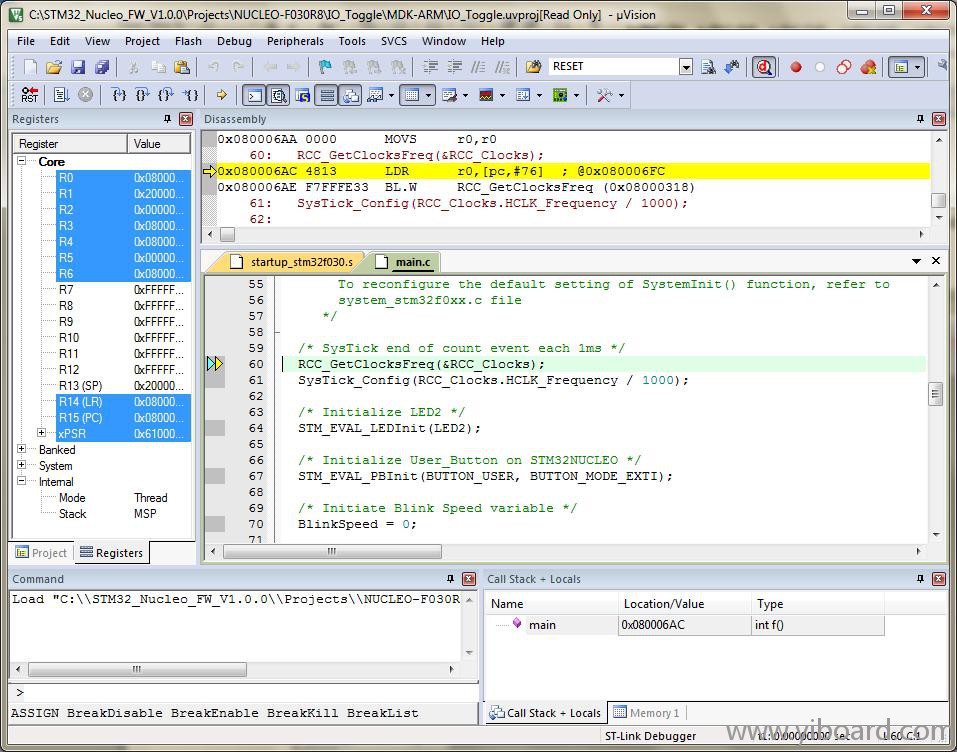
Task: Click the Value column header in Registers
Action: (159, 143)
